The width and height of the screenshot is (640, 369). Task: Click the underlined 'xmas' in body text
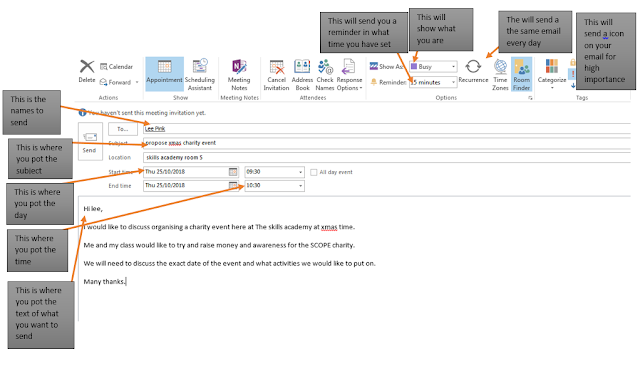tap(329, 227)
